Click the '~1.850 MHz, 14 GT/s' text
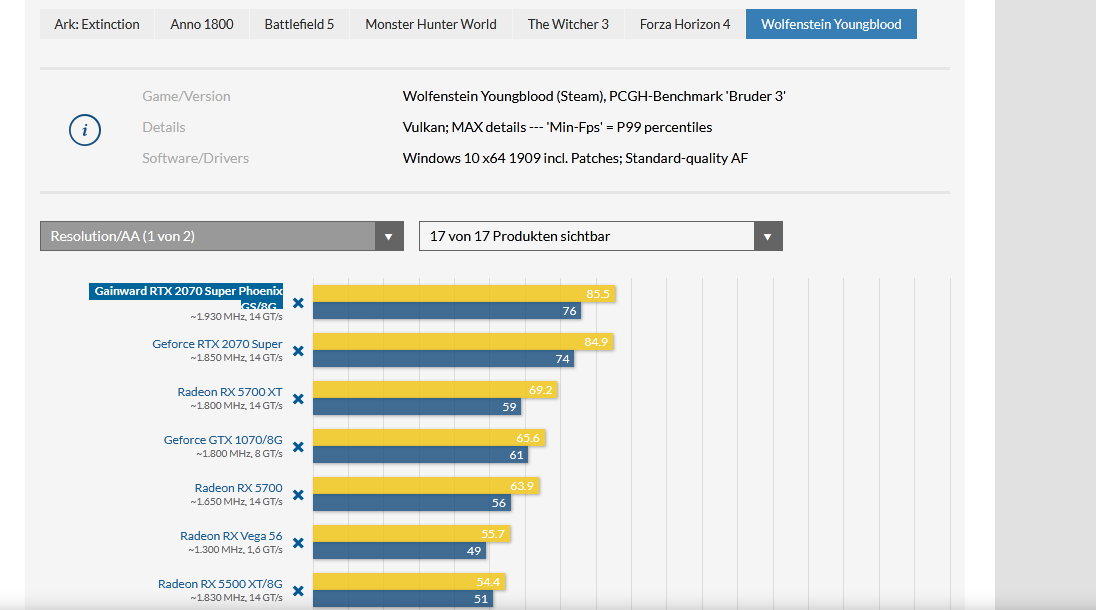 click(x=236, y=358)
